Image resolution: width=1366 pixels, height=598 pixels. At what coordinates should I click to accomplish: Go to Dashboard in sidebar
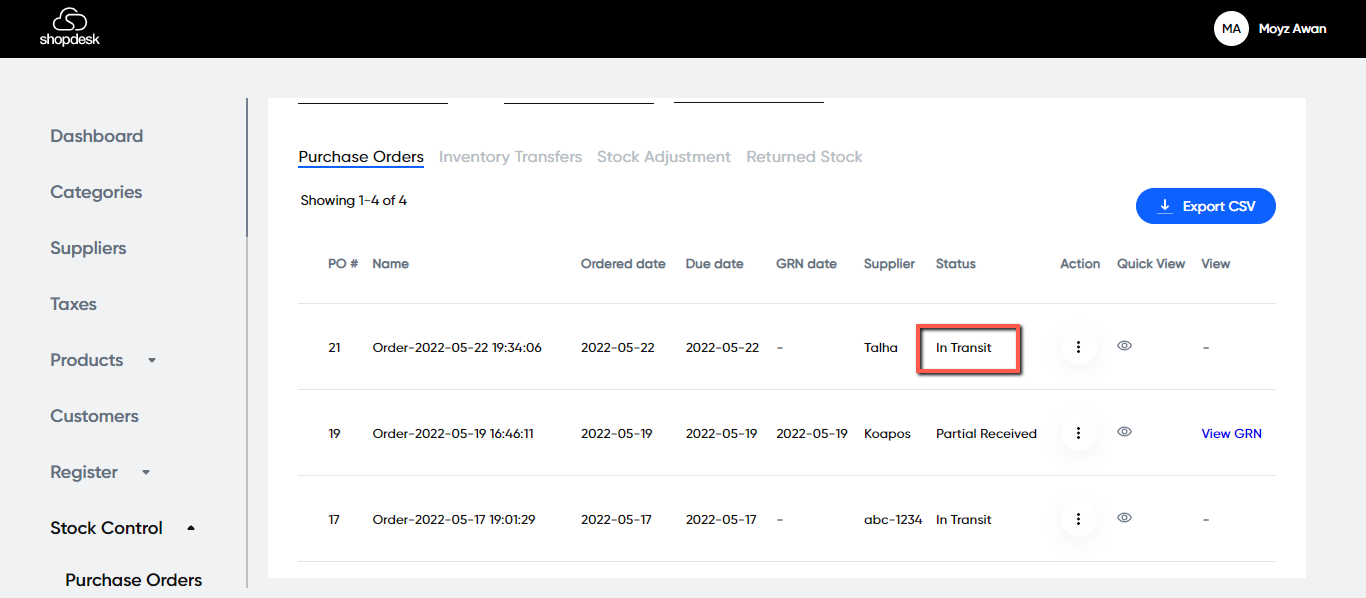coord(97,136)
